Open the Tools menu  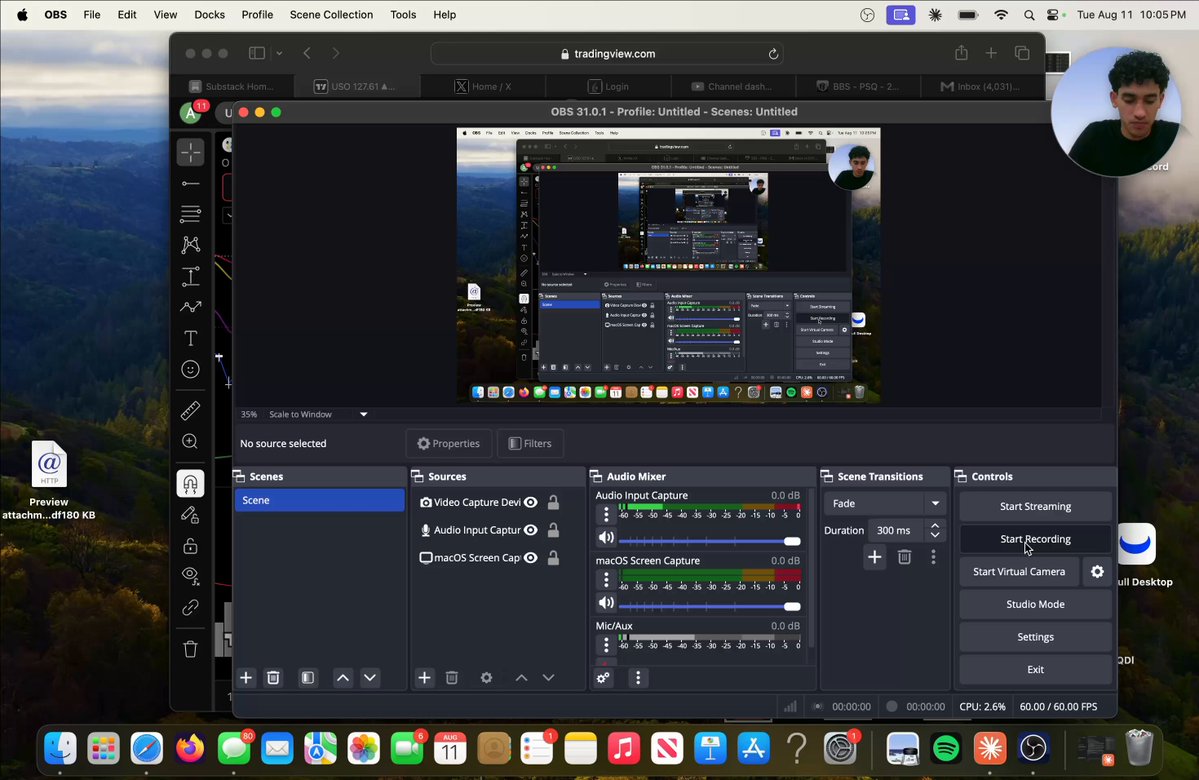click(403, 15)
